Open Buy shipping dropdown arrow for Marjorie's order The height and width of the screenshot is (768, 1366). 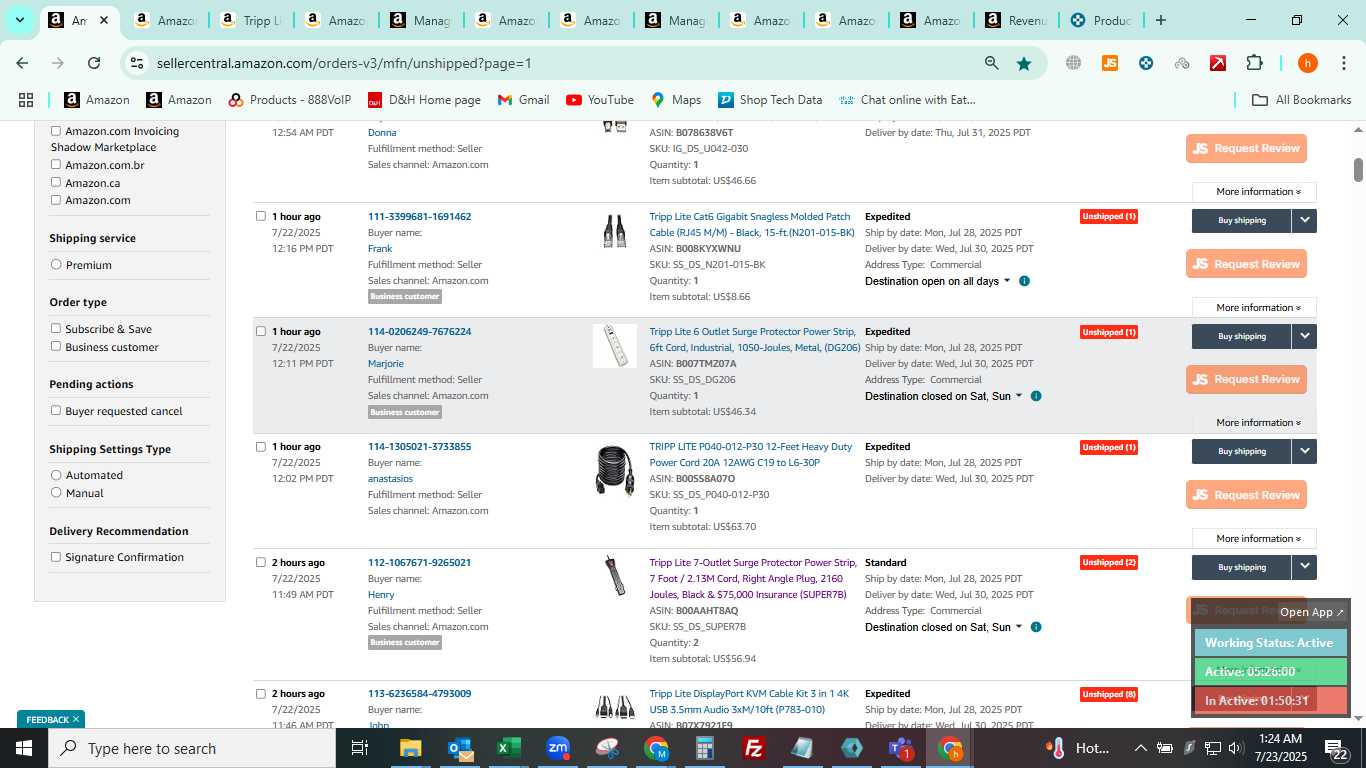1304,336
